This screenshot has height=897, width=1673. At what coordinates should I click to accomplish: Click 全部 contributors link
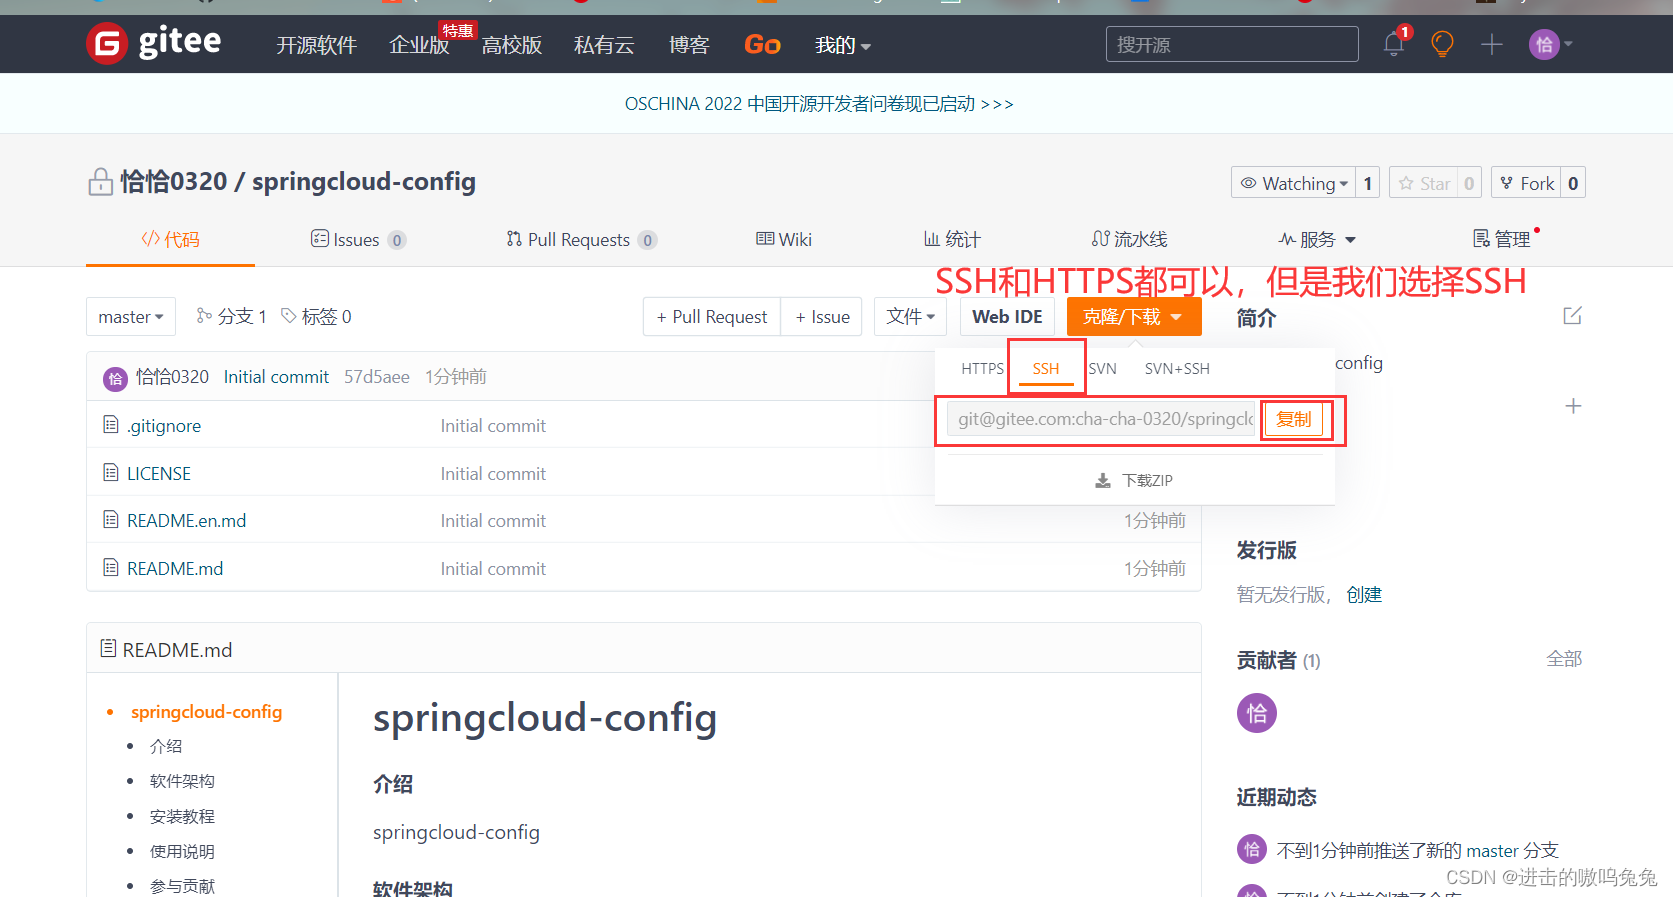tap(1564, 659)
